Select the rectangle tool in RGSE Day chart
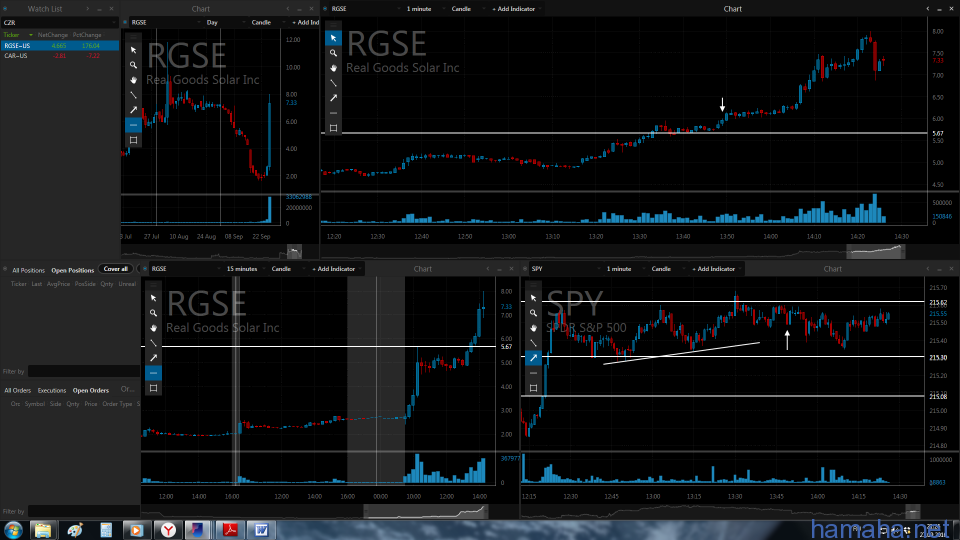Image resolution: width=960 pixels, height=540 pixels. coord(133,140)
